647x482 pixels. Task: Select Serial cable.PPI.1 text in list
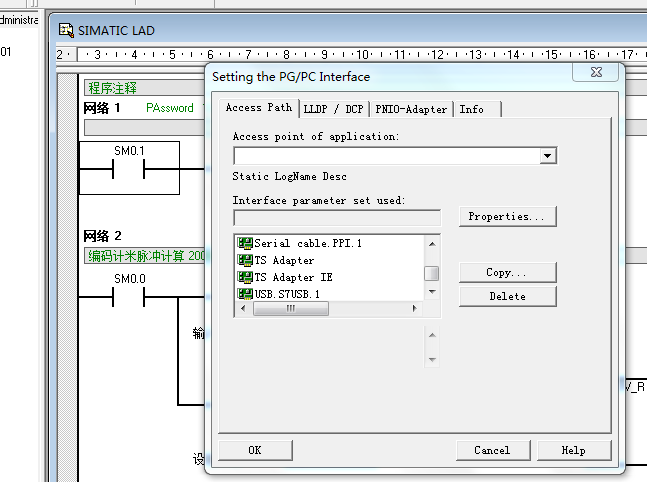coord(308,243)
